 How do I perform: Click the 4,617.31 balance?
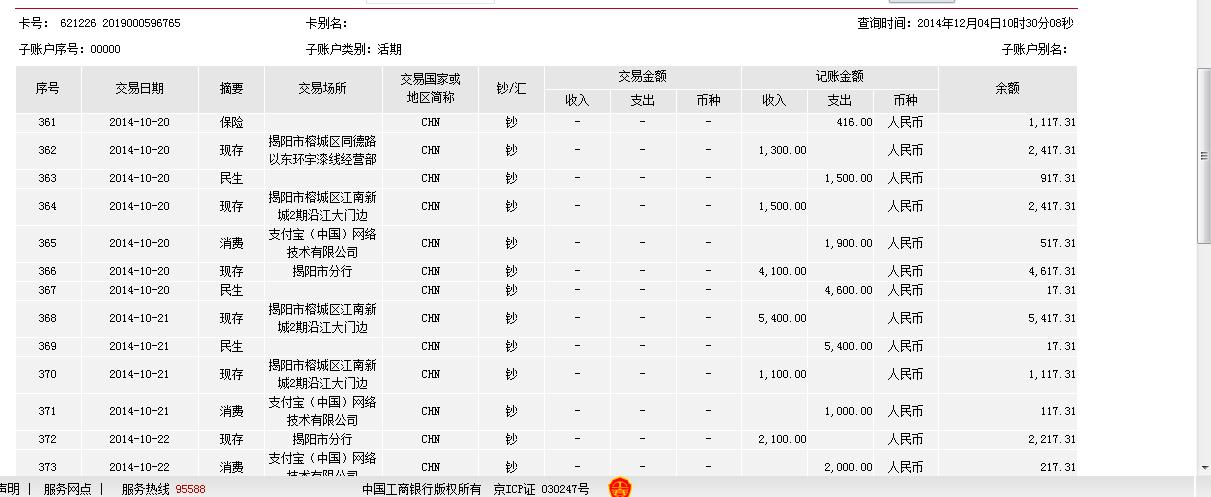pyautogui.click(x=1052, y=271)
